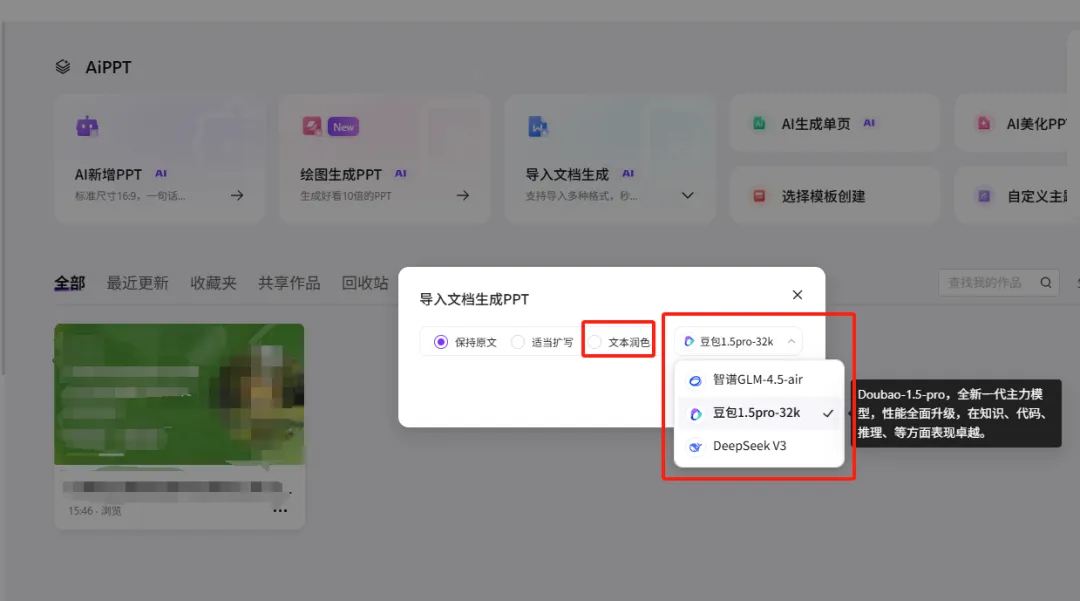
Task: Click the 智谱GLM-4.5-air model logo icon
Action: [x=696, y=381]
